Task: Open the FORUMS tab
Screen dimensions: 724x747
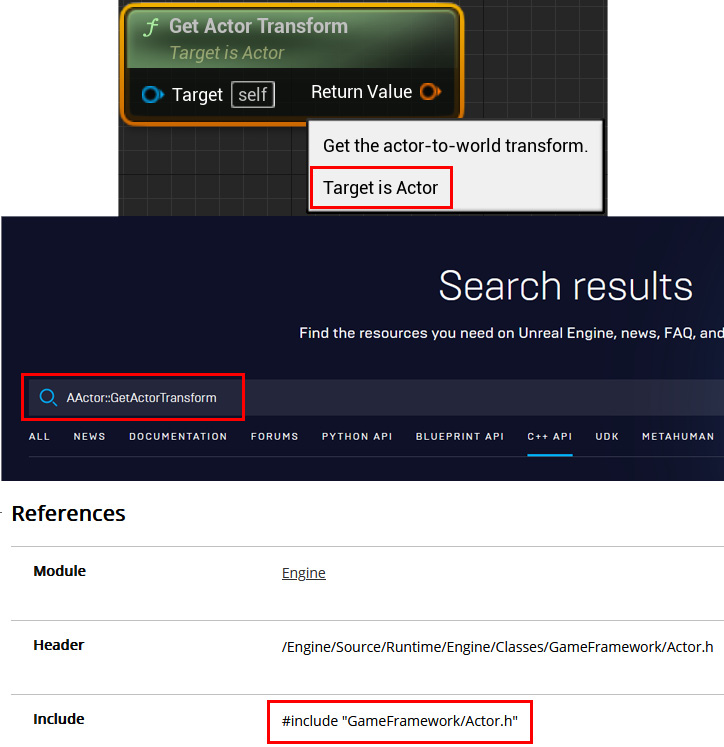Action: point(274,436)
